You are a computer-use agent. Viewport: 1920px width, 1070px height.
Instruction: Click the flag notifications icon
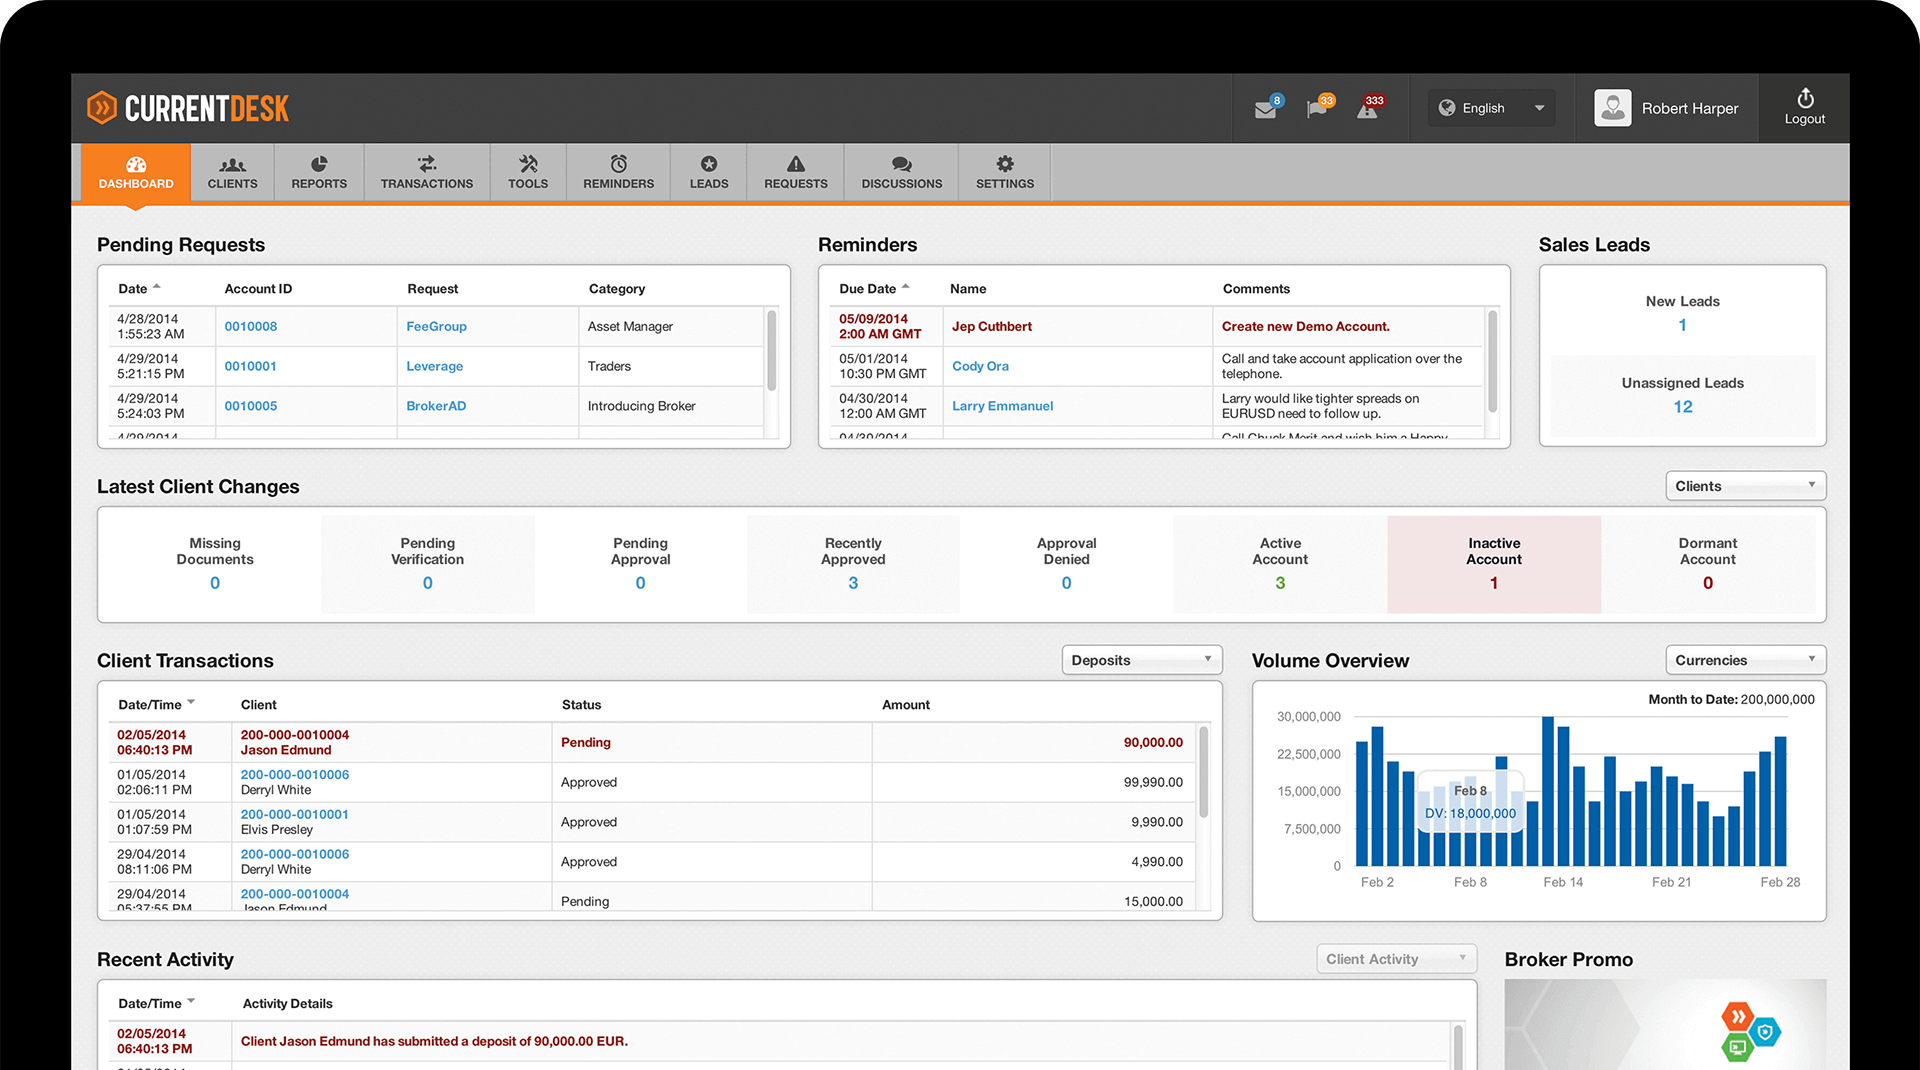pos(1318,109)
